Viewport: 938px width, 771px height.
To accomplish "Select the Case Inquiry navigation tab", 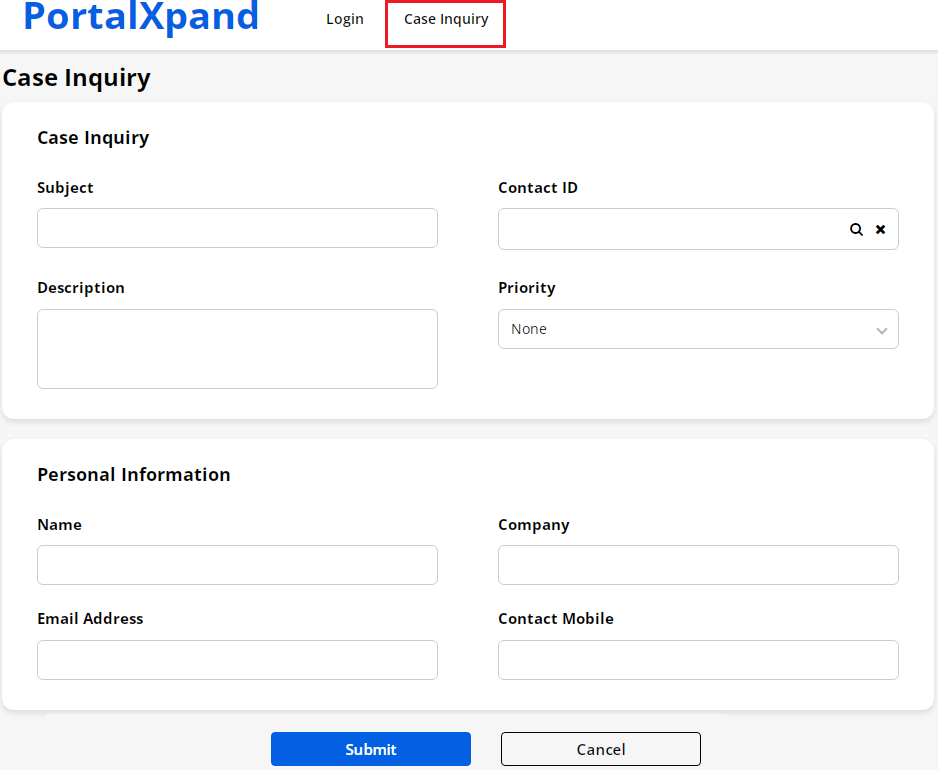I will coord(446,20).
